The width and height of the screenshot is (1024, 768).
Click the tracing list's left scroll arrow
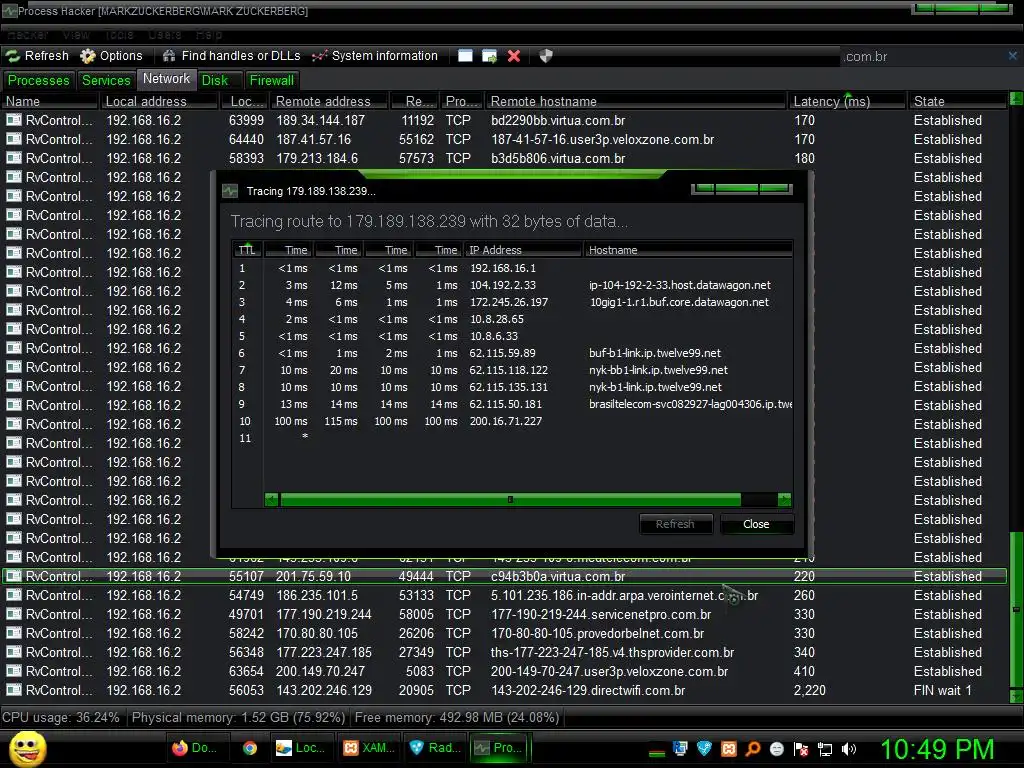click(272, 500)
